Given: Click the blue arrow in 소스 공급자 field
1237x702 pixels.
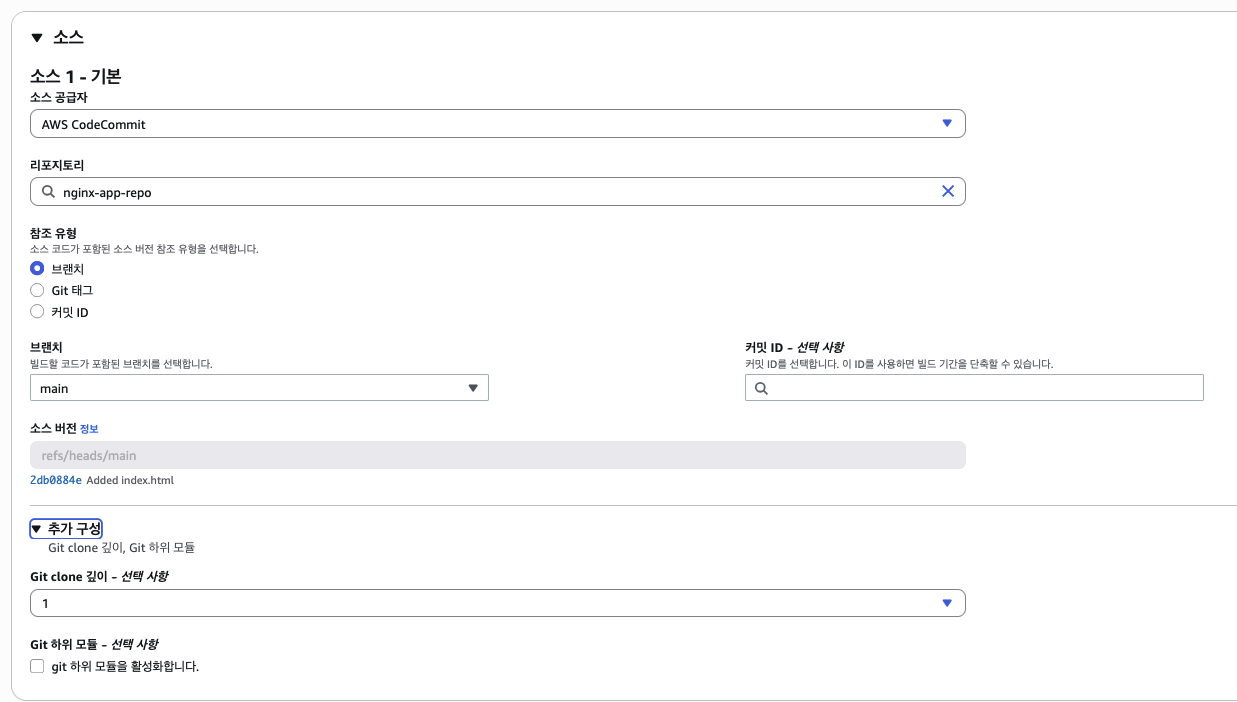Looking at the screenshot, I should pos(947,123).
